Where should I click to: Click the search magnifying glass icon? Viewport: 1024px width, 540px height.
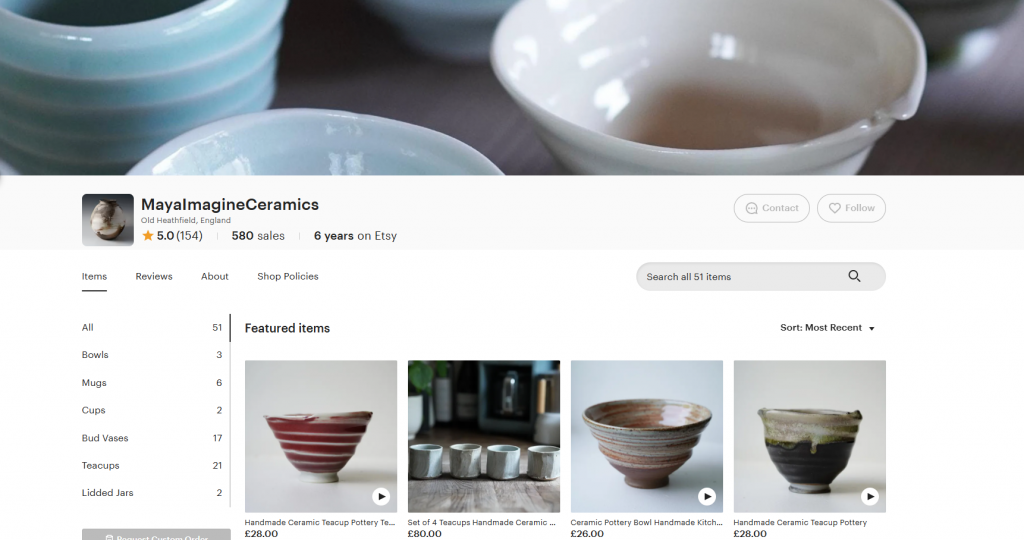click(x=854, y=277)
